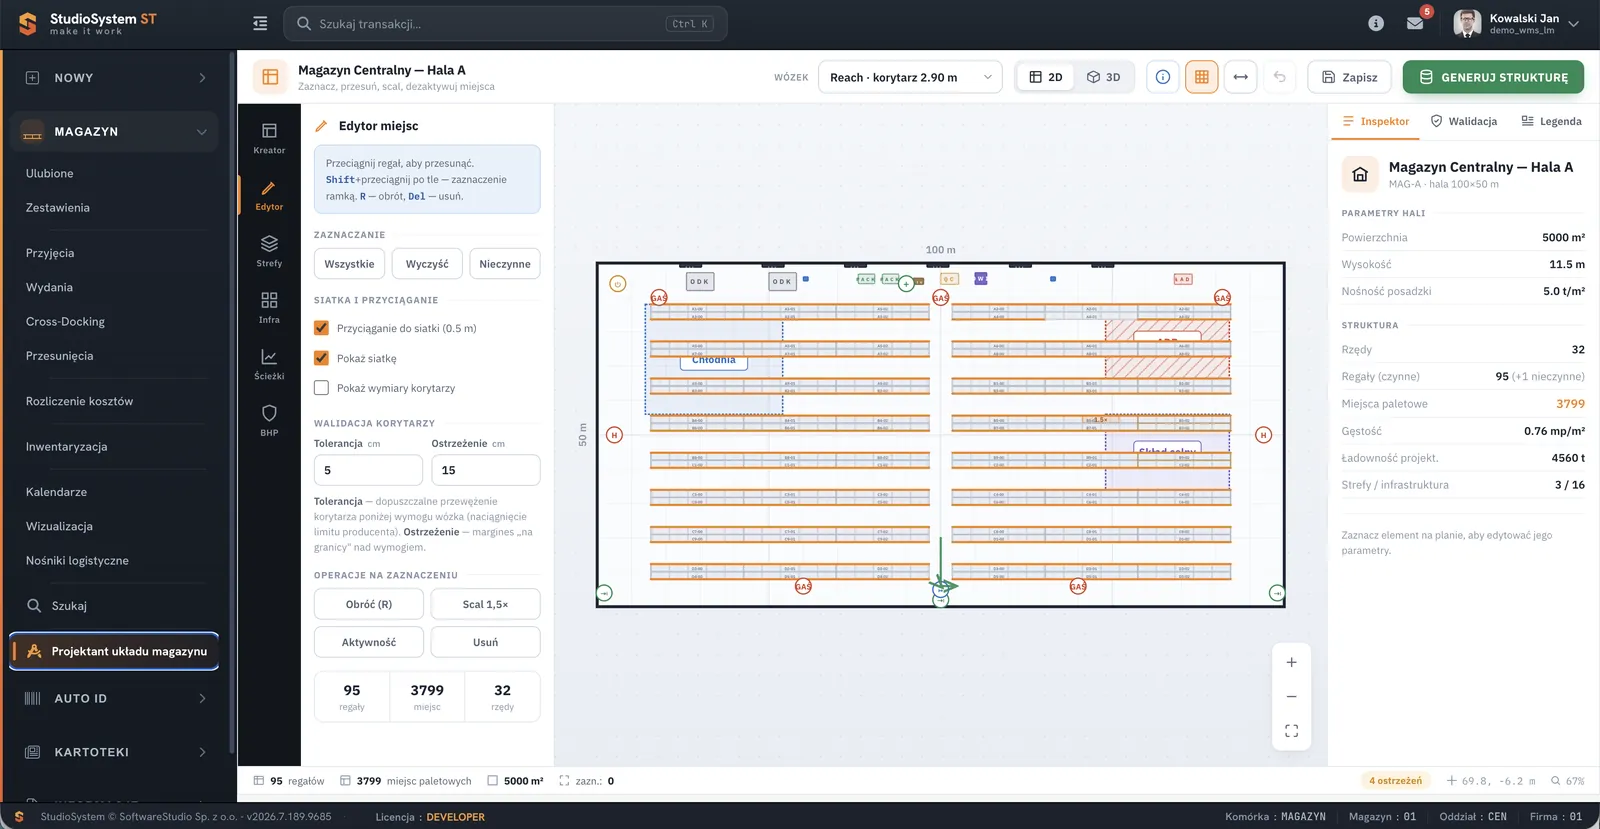Click the hall home icon in Inspektor

tap(1360, 174)
